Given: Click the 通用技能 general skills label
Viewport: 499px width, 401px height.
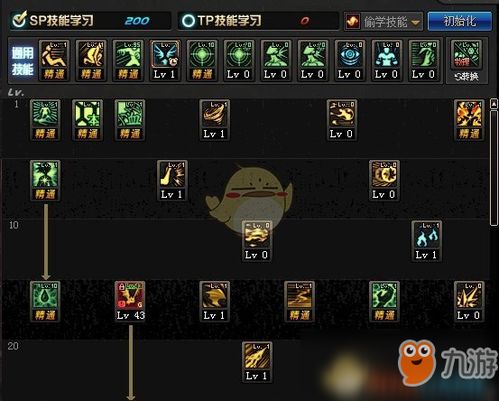Looking at the screenshot, I should 23,61.
